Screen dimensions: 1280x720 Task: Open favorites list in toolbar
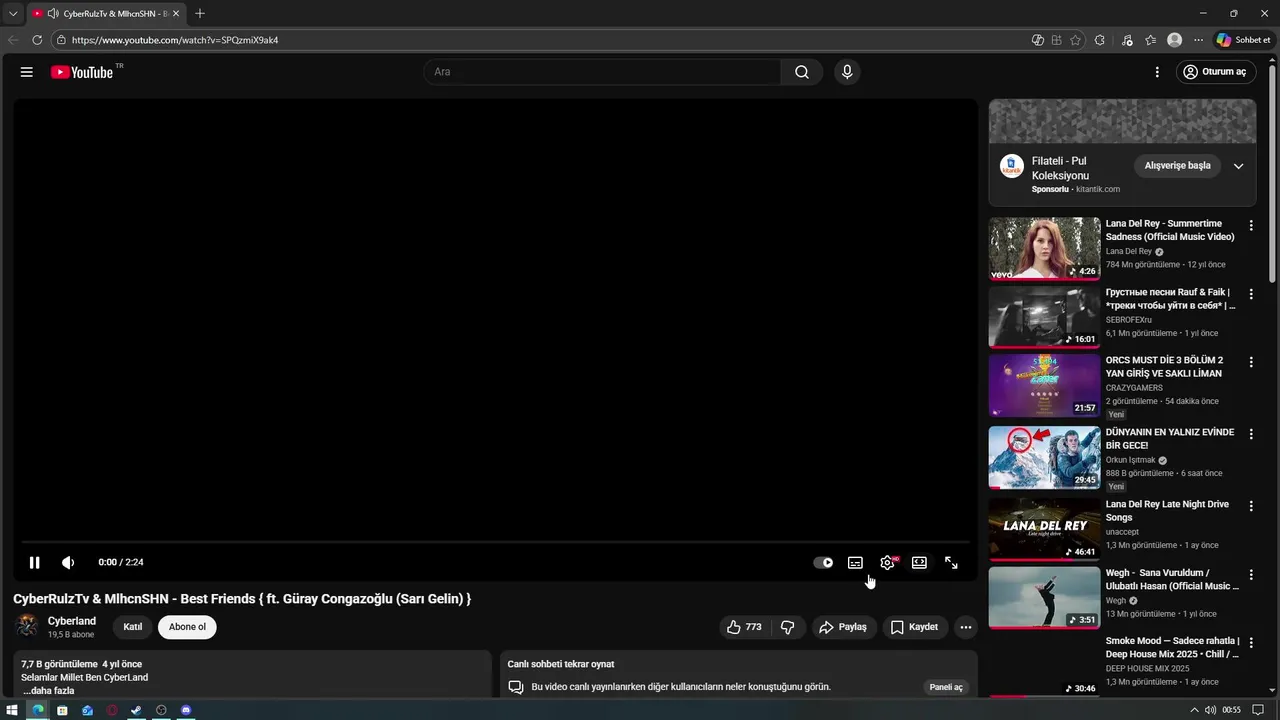1151,40
